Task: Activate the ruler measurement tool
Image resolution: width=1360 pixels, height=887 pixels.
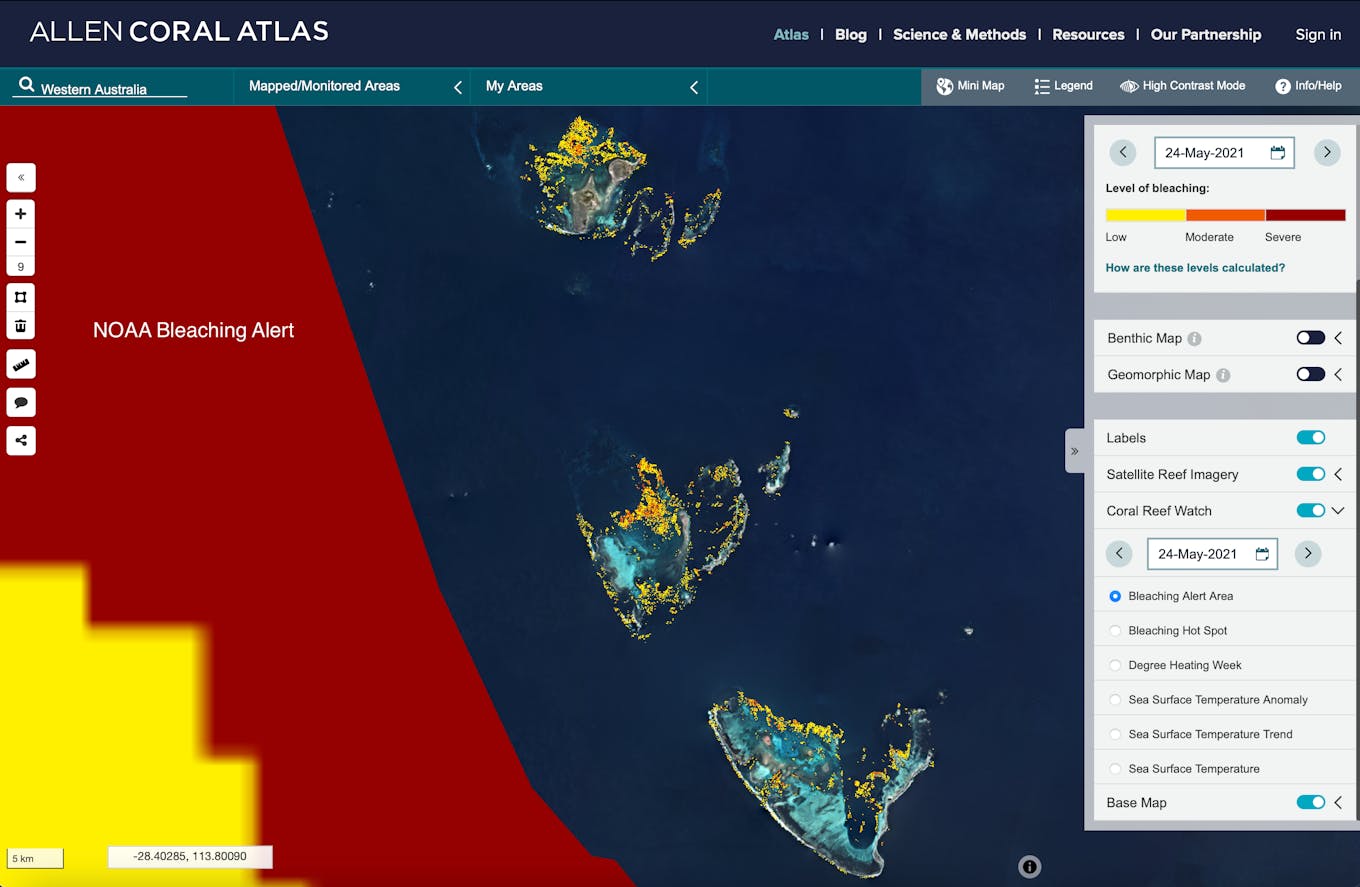Action: (21, 365)
